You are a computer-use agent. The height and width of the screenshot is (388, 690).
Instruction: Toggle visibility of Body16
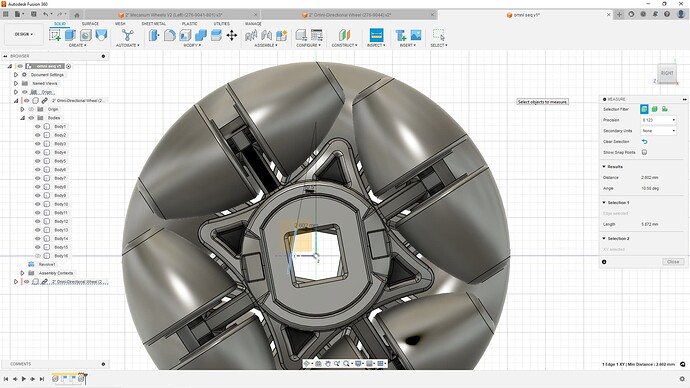(37, 256)
